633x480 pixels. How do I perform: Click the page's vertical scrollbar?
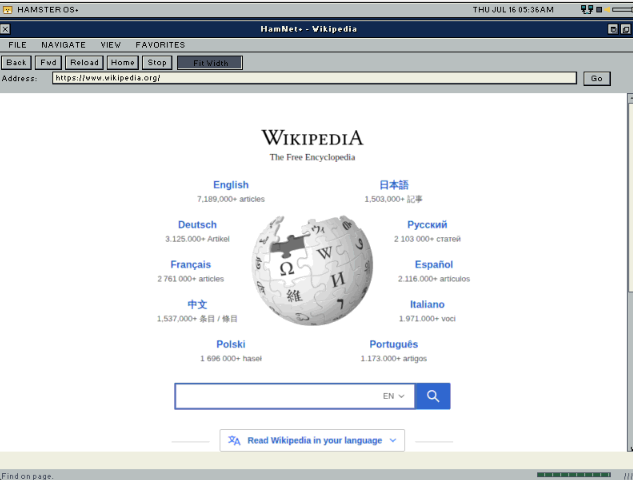[630, 272]
